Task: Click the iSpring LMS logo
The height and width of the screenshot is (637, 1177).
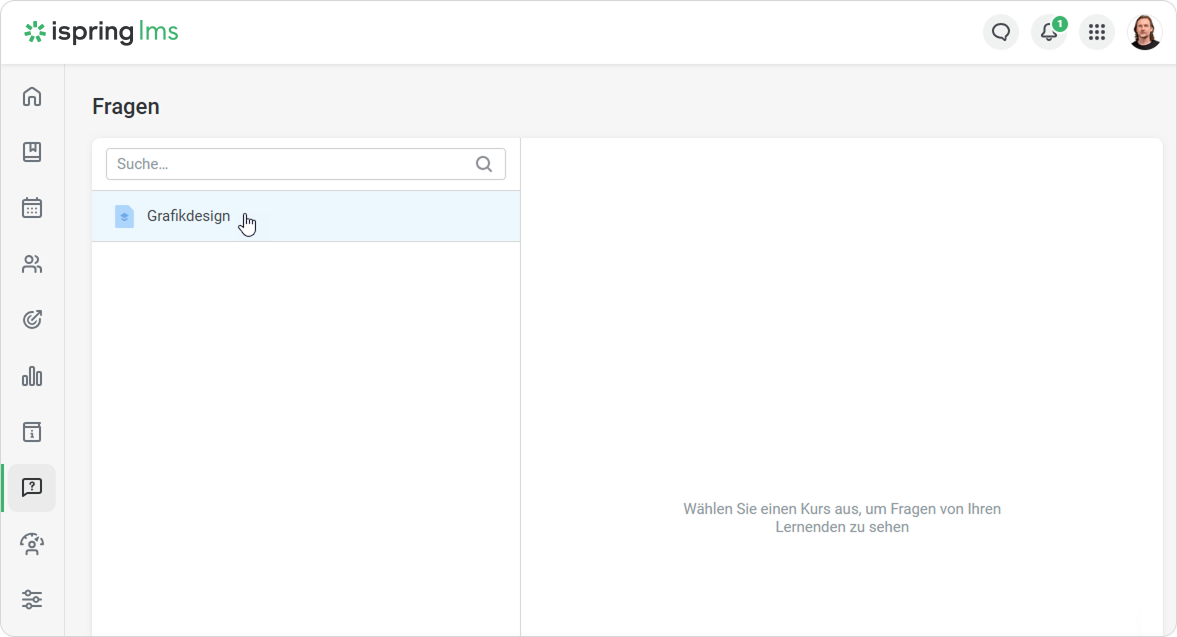Action: 101,32
